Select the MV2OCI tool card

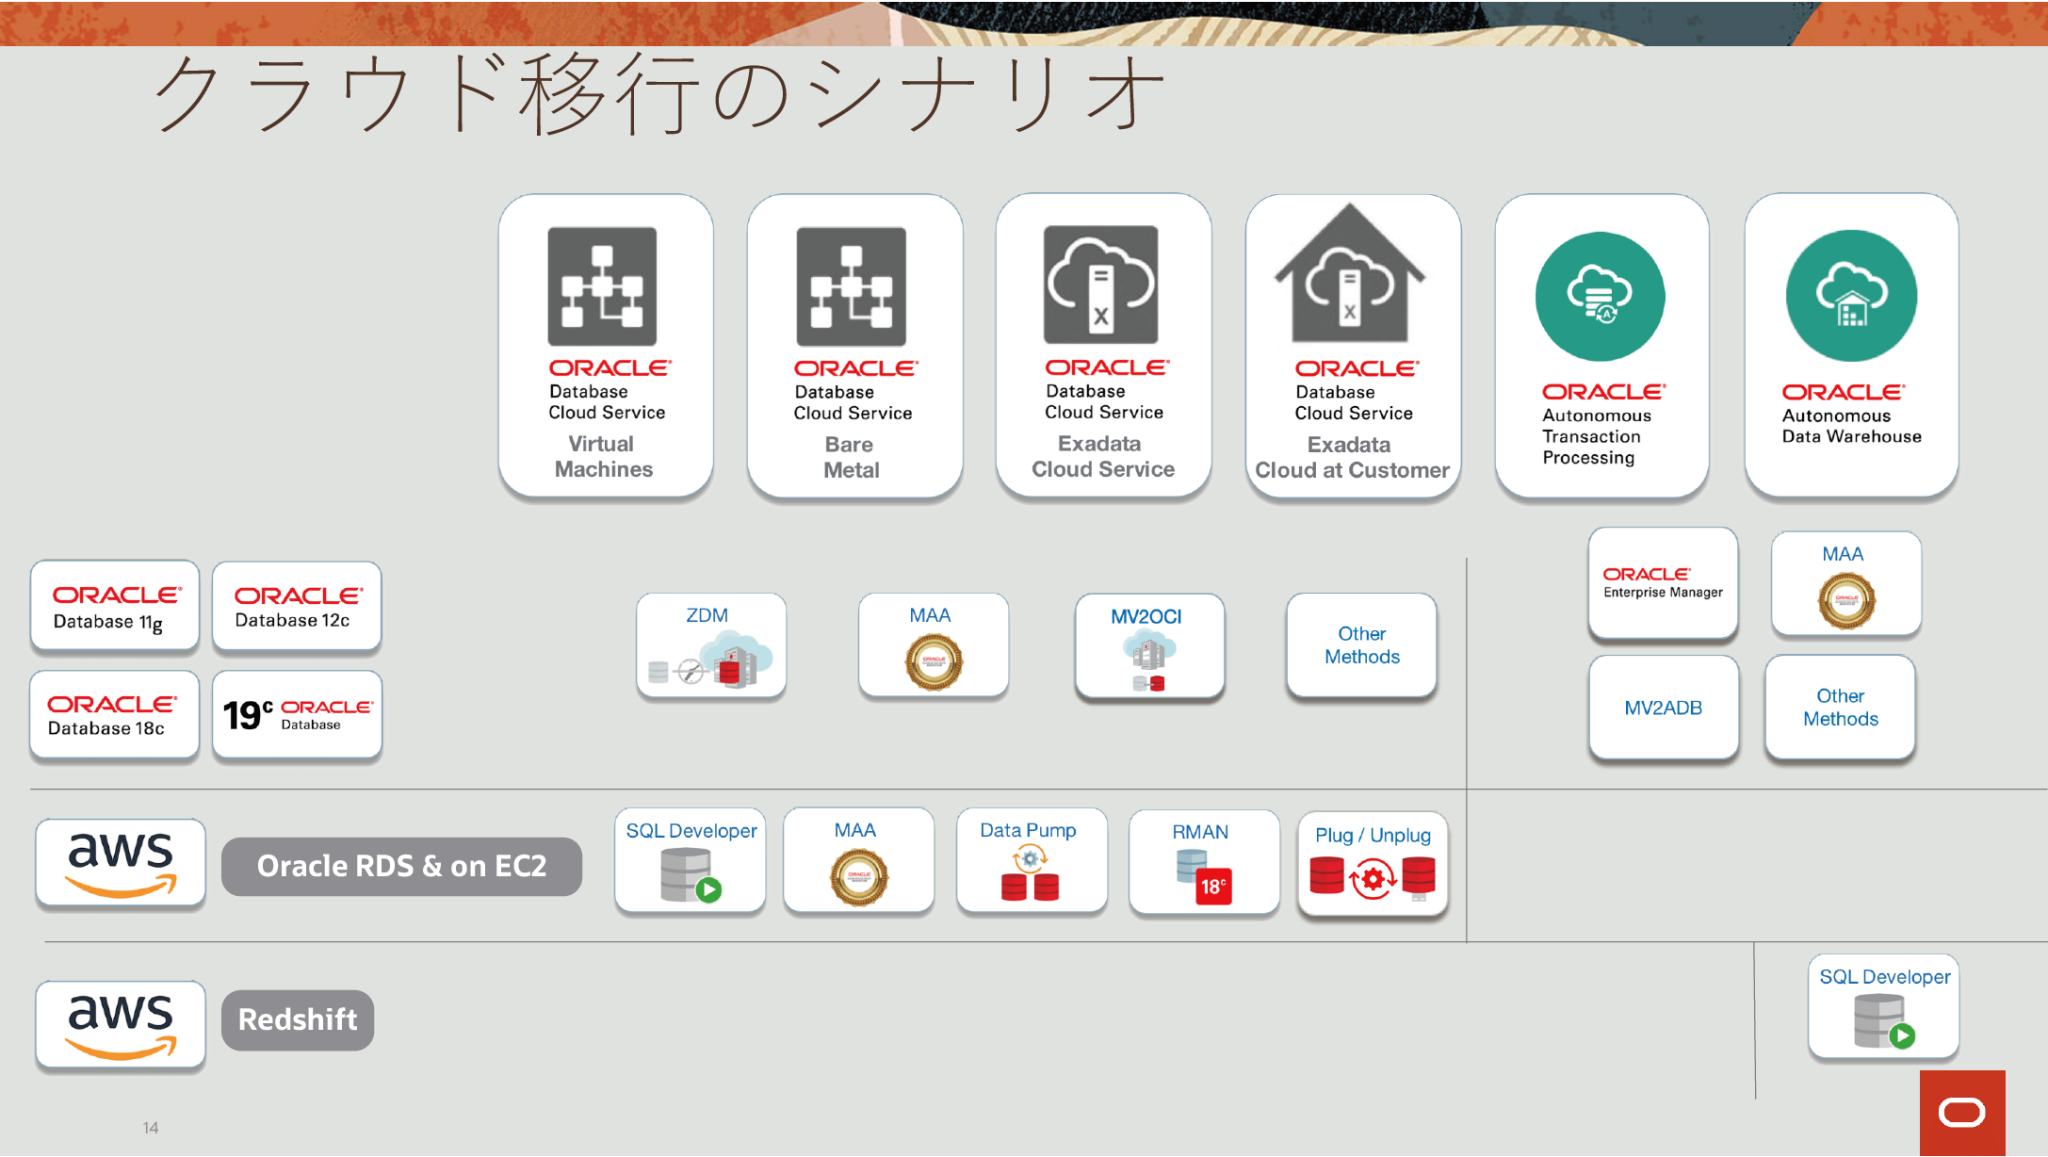point(1150,647)
